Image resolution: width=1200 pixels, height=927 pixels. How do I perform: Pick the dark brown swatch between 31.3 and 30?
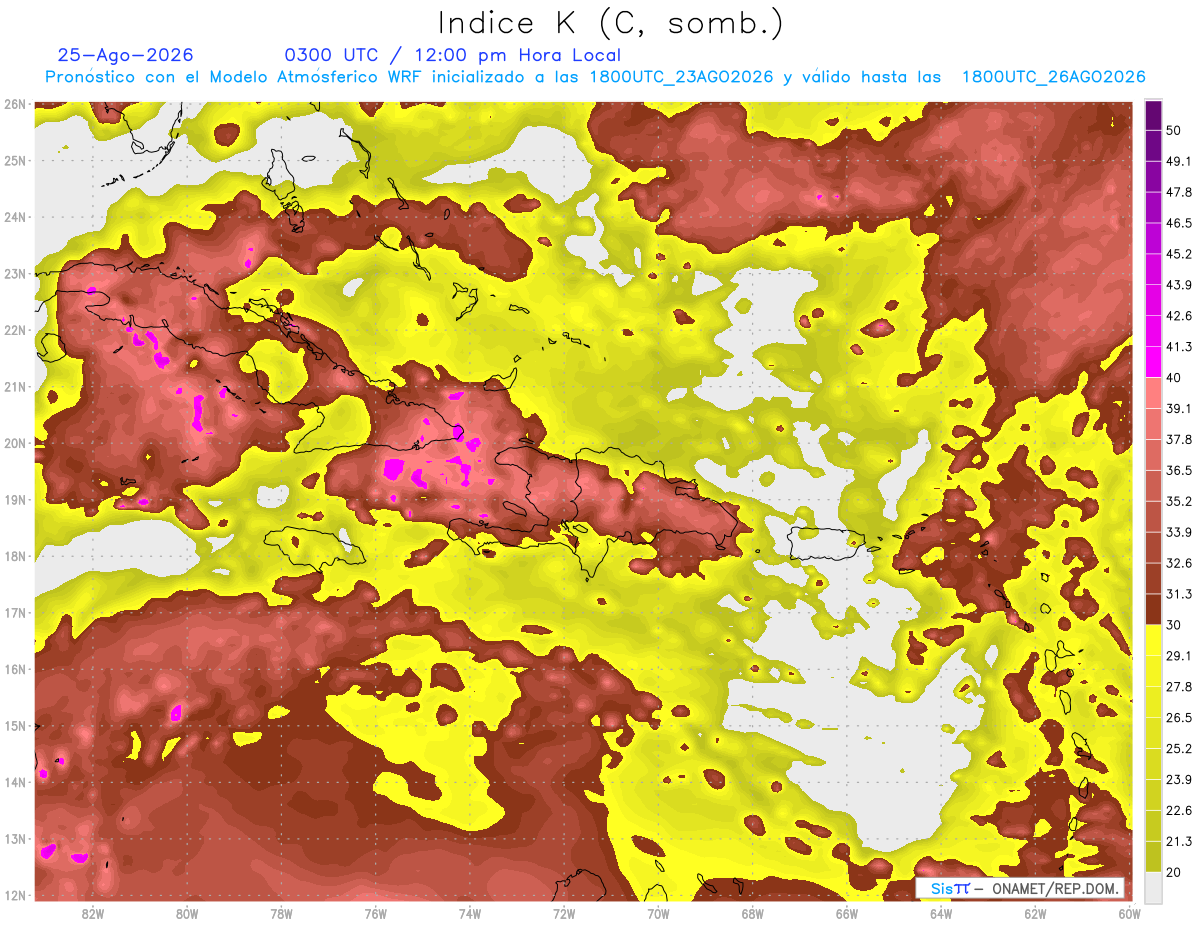tap(1153, 609)
